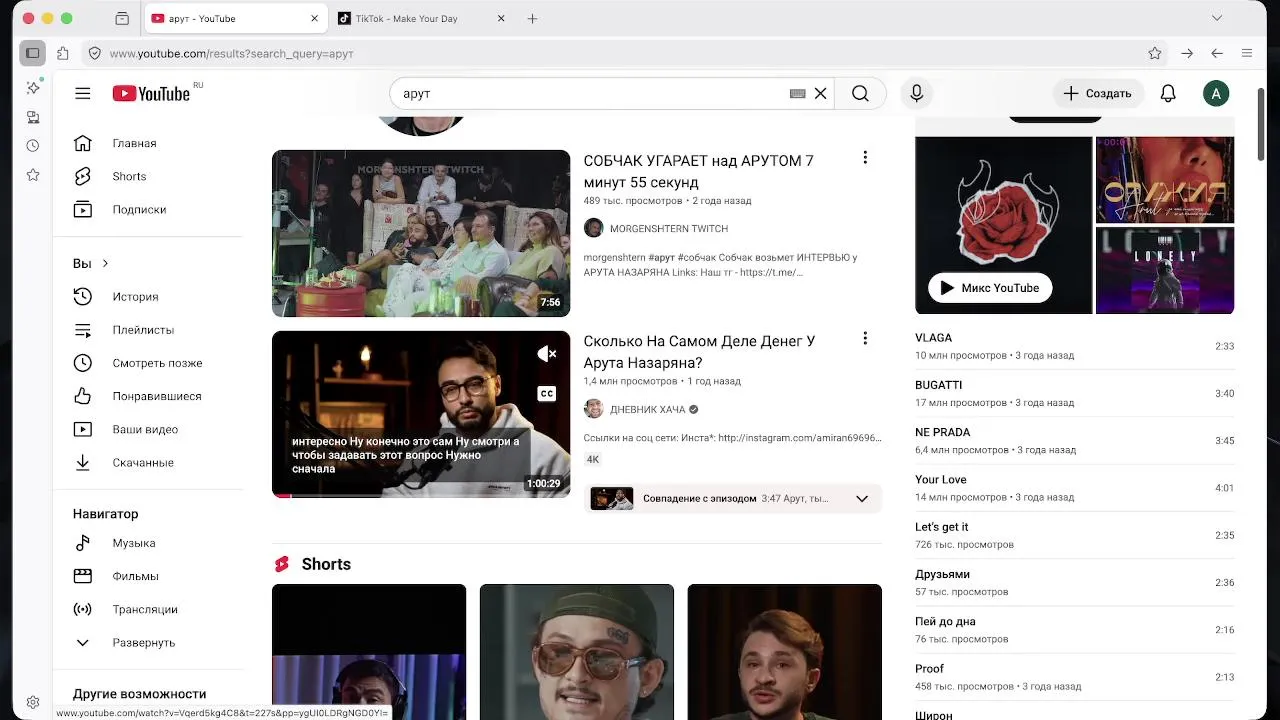The image size is (1280, 720).
Task: Click the СОБЧАК УГАРАЕТ video title
Action: click(698, 171)
